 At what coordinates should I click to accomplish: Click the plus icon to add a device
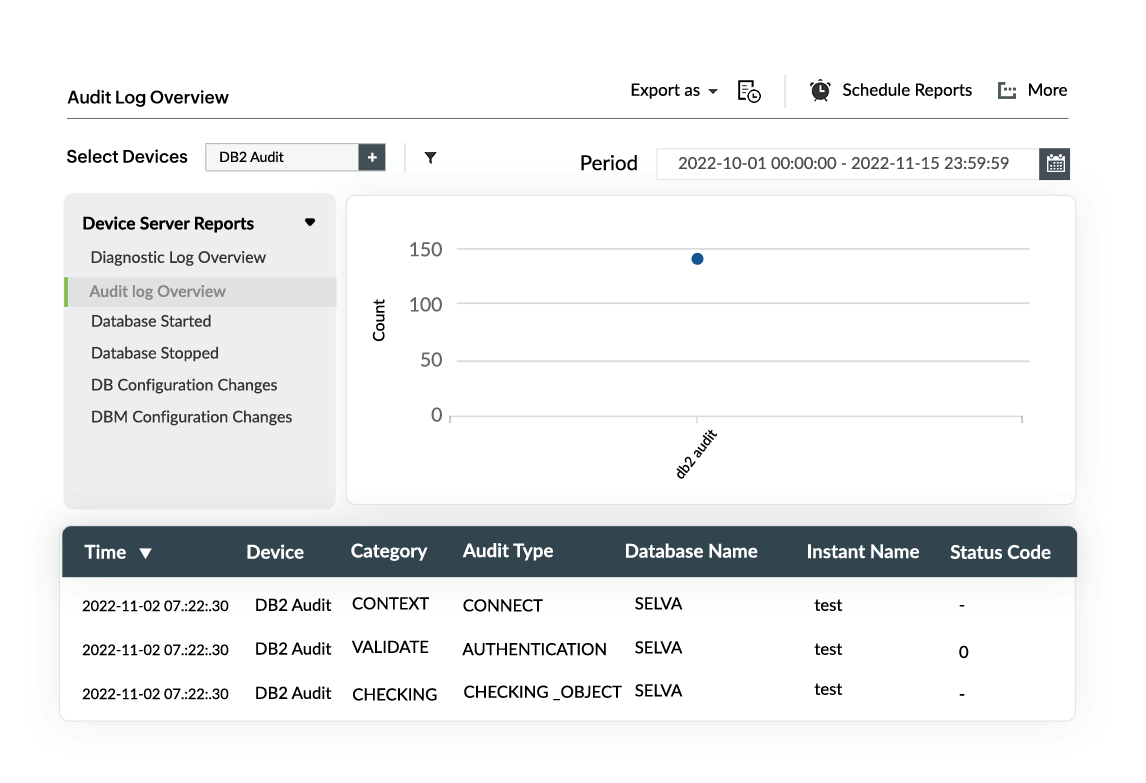pyautogui.click(x=372, y=157)
